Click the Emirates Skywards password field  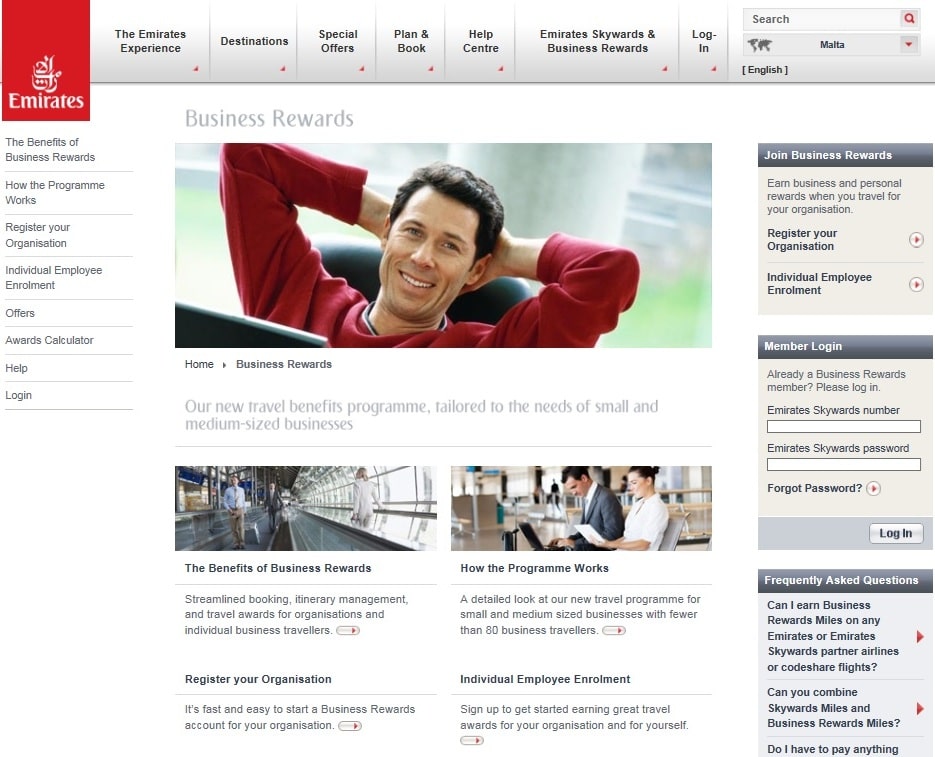(843, 464)
